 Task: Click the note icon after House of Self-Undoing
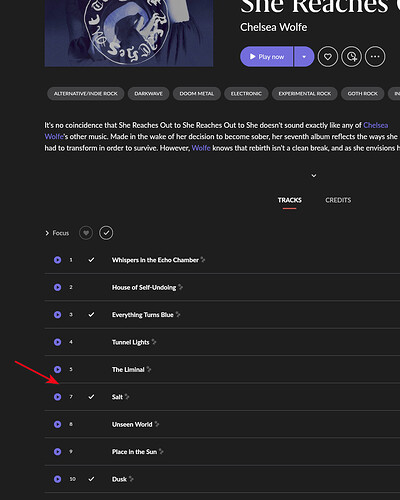pyautogui.click(x=180, y=287)
